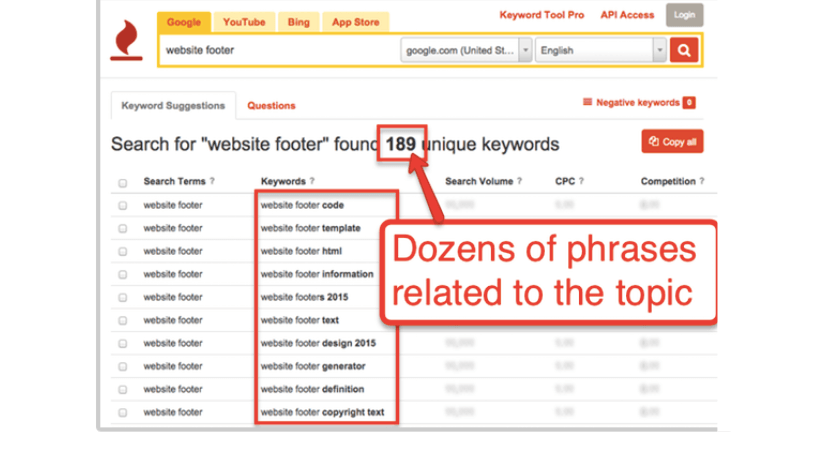
Task: Click the Login button
Action: (x=684, y=15)
